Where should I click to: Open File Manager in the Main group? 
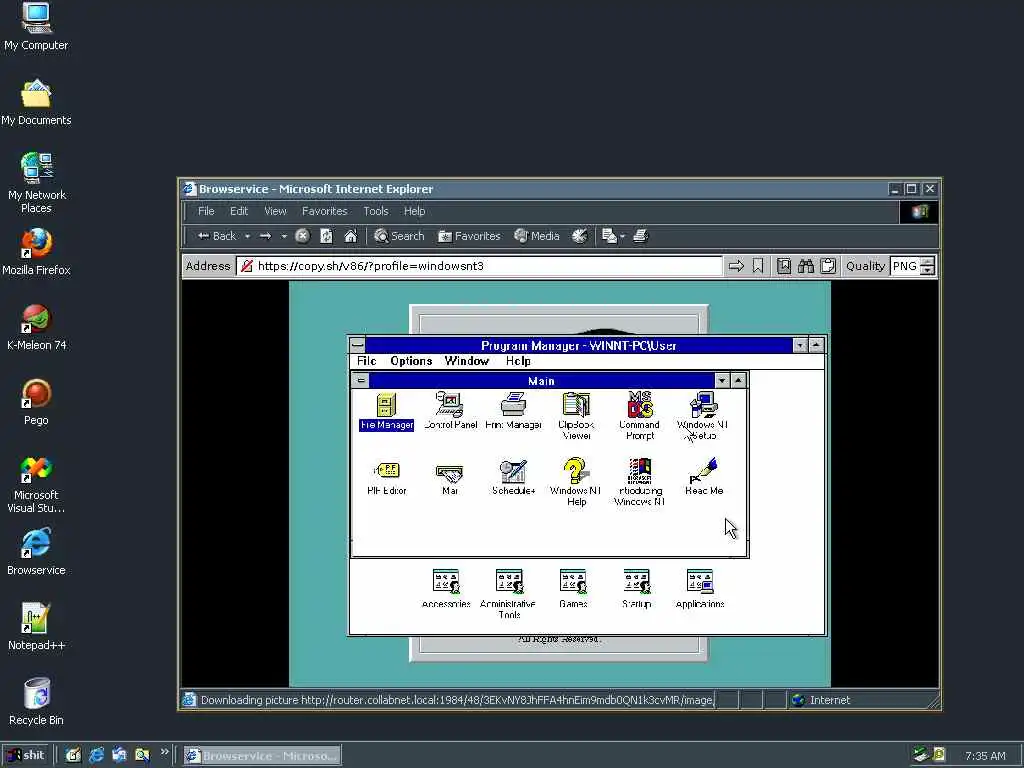pyautogui.click(x=386, y=411)
